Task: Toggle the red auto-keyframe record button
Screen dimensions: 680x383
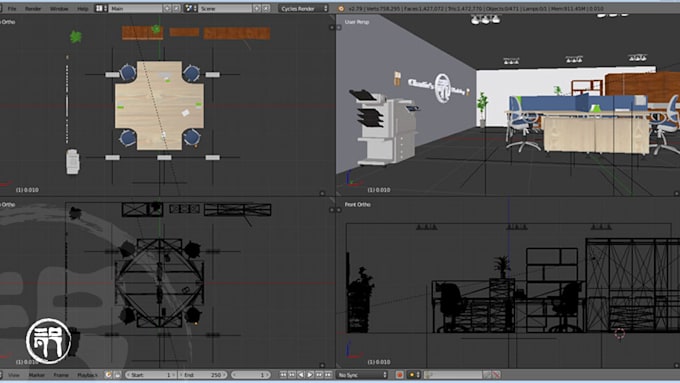Action: click(399, 375)
